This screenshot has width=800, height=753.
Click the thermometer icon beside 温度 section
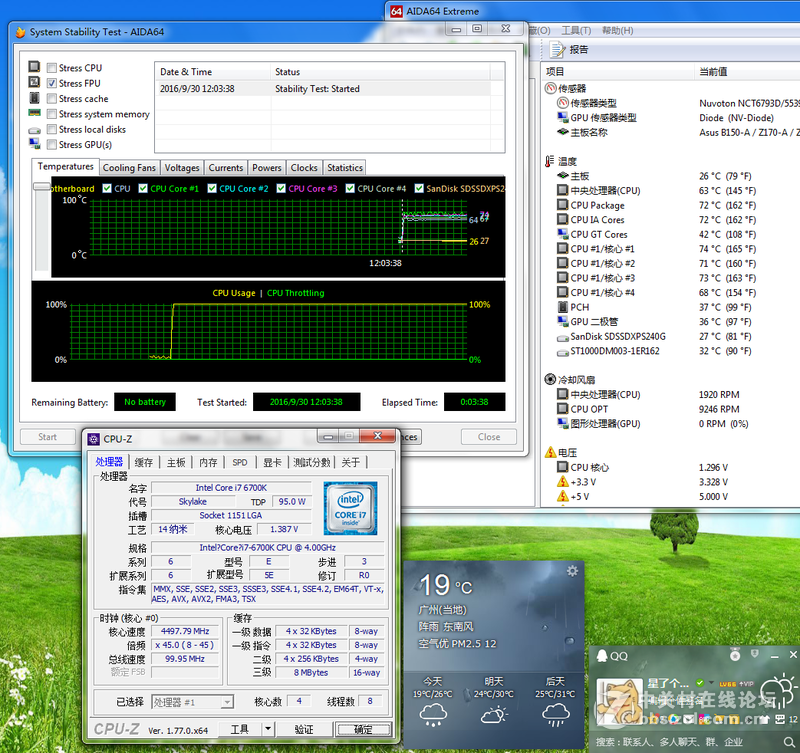point(550,161)
